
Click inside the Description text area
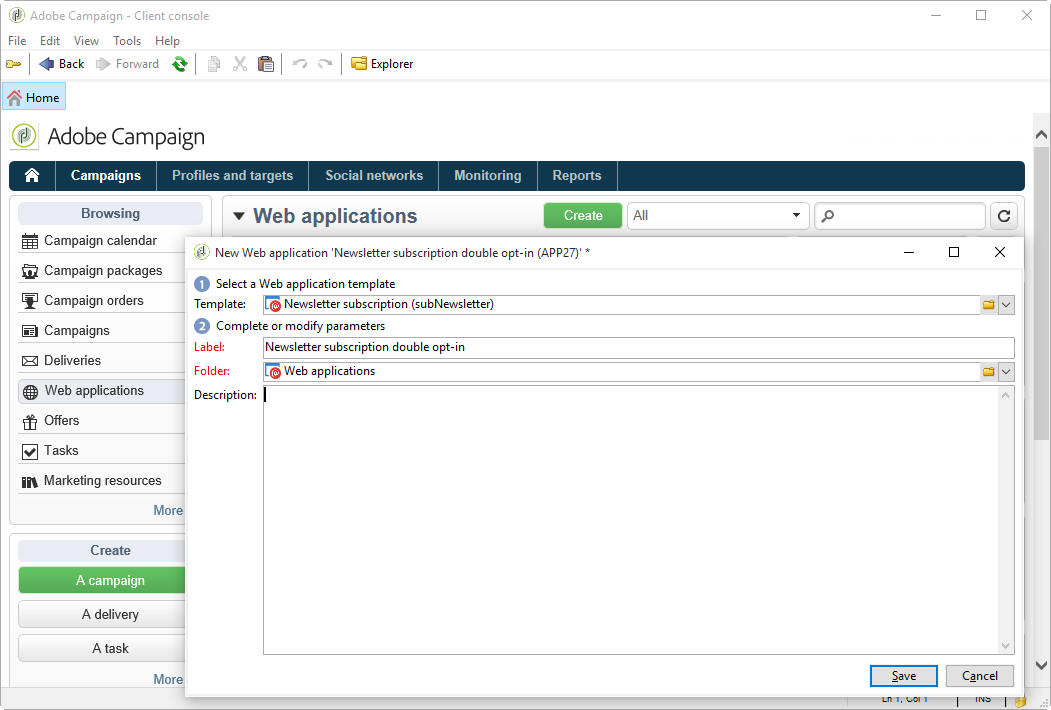pyautogui.click(x=630, y=520)
